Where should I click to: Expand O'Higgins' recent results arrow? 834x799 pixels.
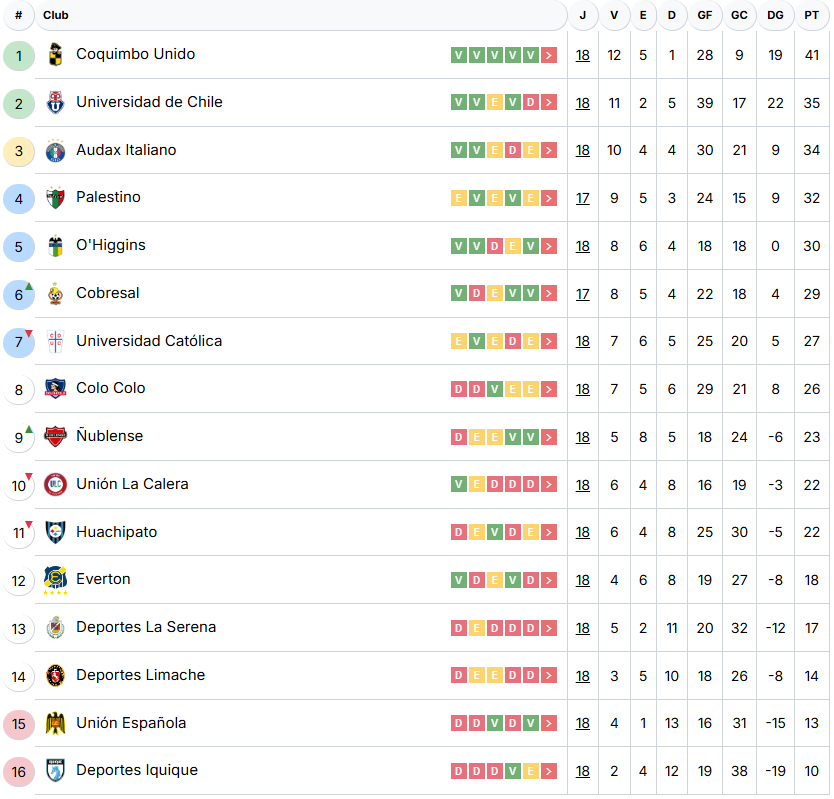click(549, 246)
